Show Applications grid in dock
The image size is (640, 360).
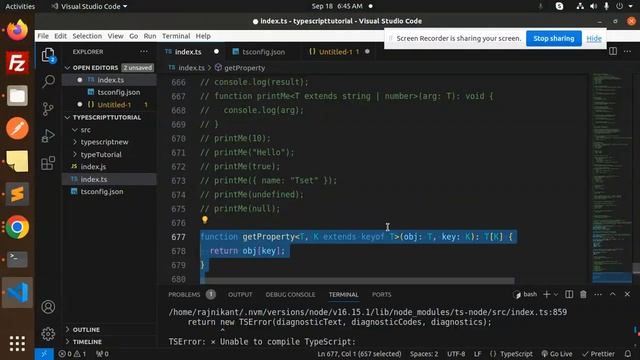[17, 343]
